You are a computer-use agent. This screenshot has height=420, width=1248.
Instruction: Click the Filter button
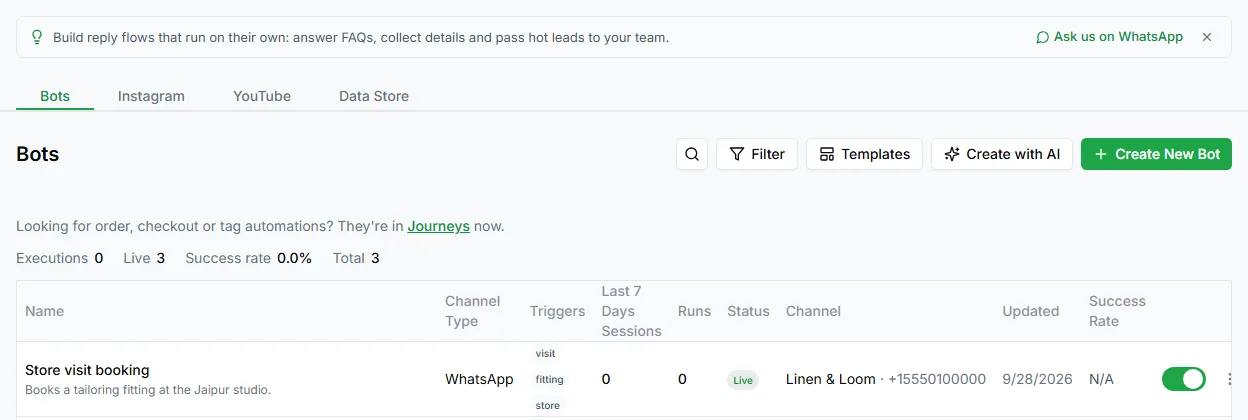coord(757,154)
